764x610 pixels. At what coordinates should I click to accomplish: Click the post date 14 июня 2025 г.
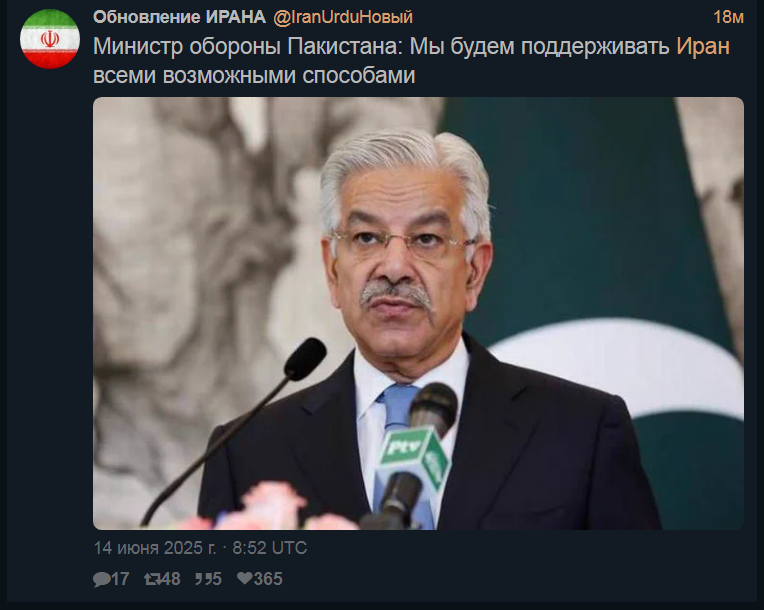click(x=154, y=548)
